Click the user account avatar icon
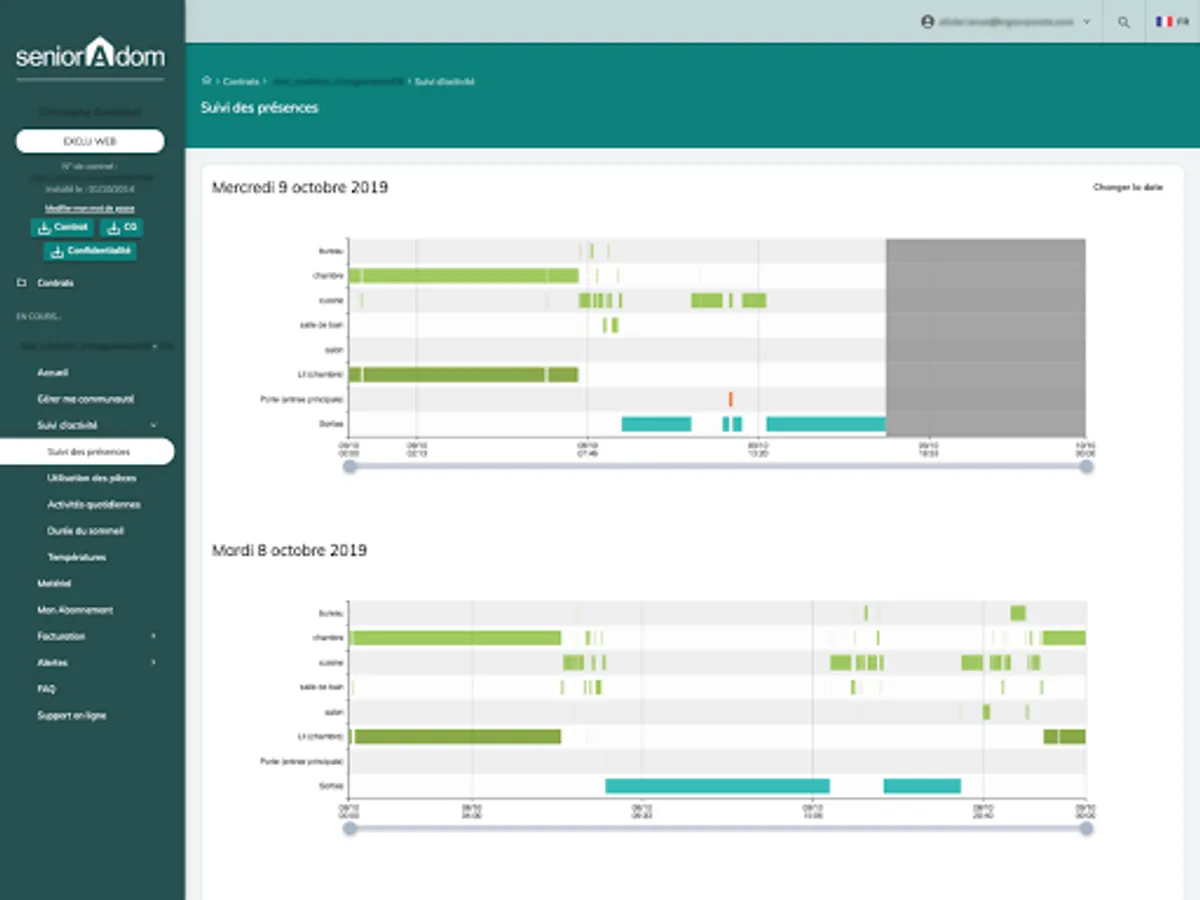The image size is (1200, 900). (x=927, y=21)
